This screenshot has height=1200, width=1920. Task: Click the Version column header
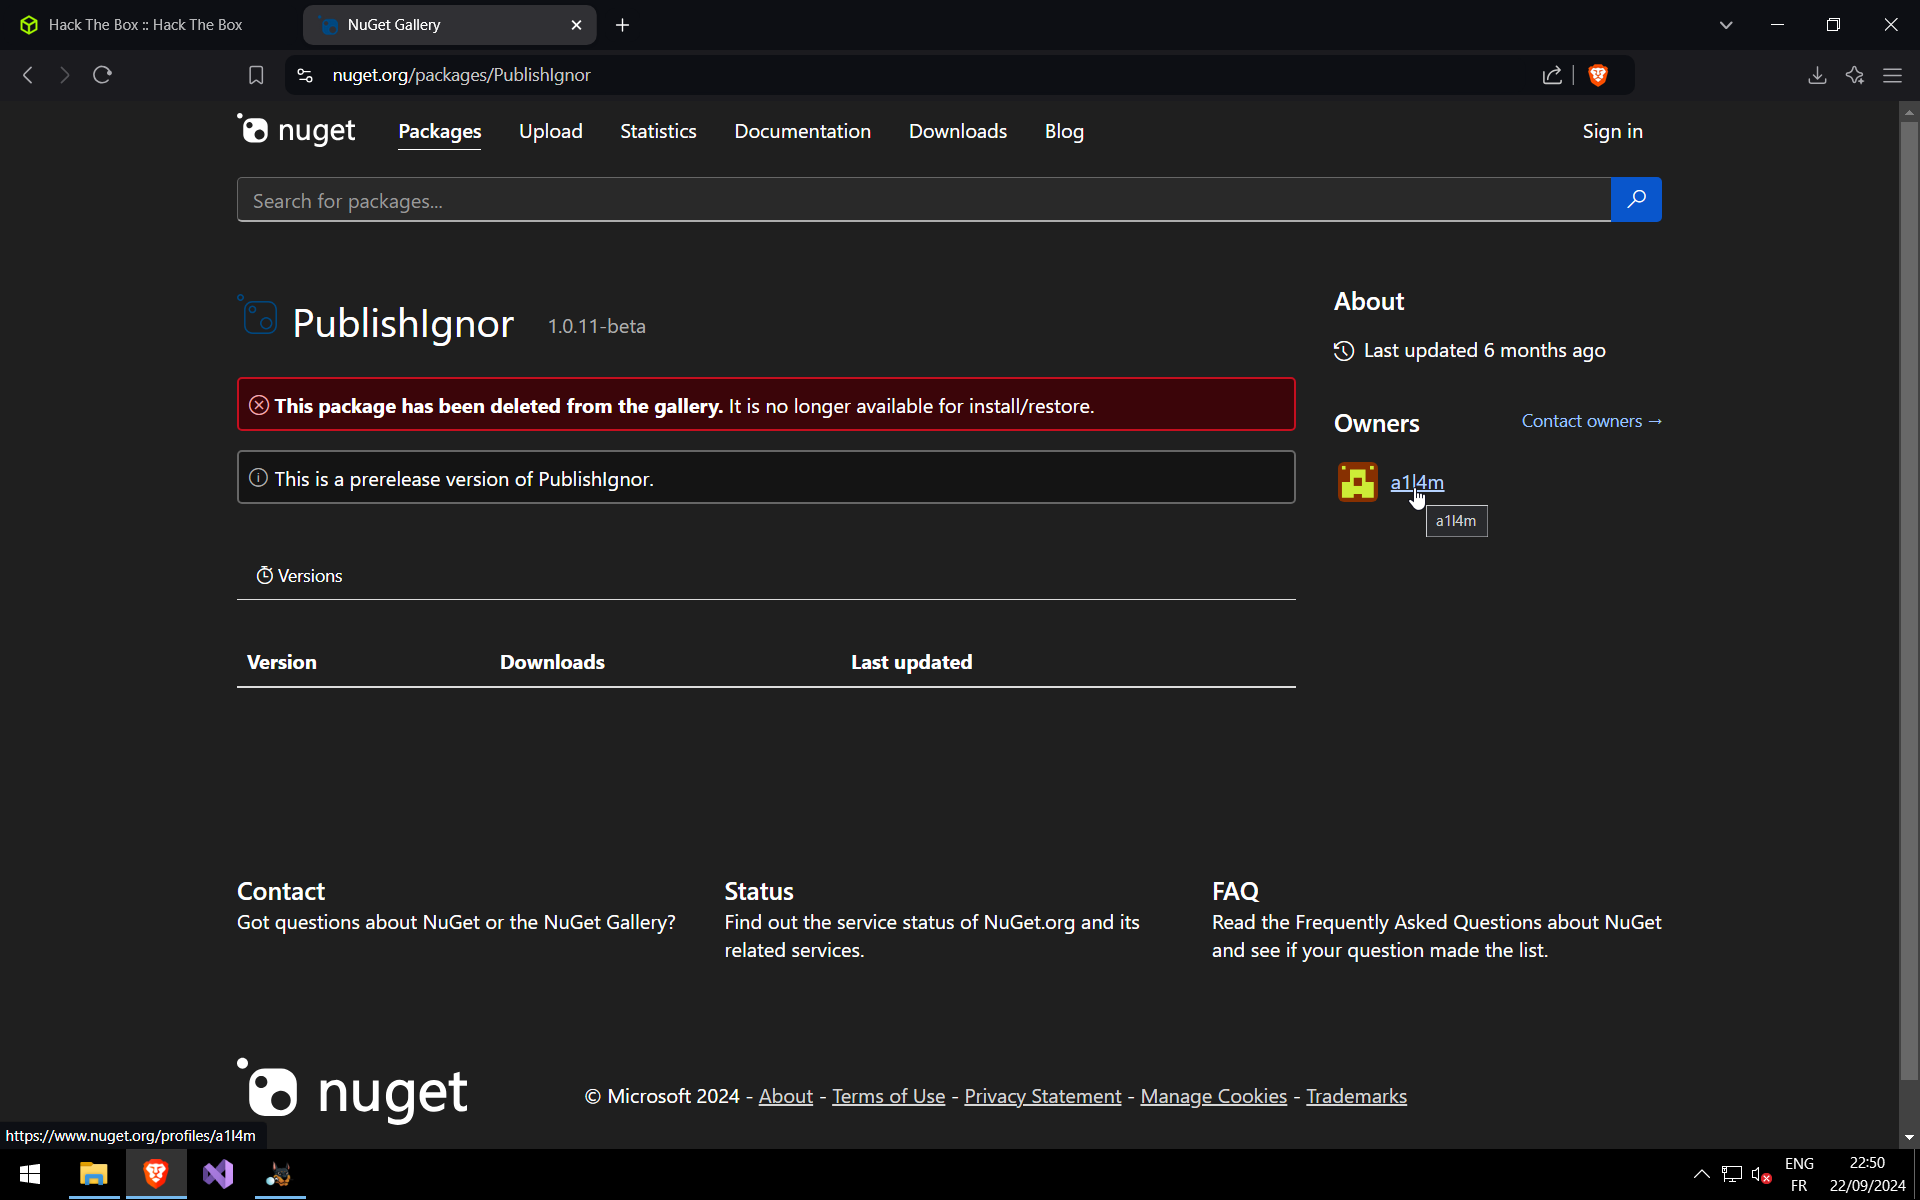click(281, 662)
